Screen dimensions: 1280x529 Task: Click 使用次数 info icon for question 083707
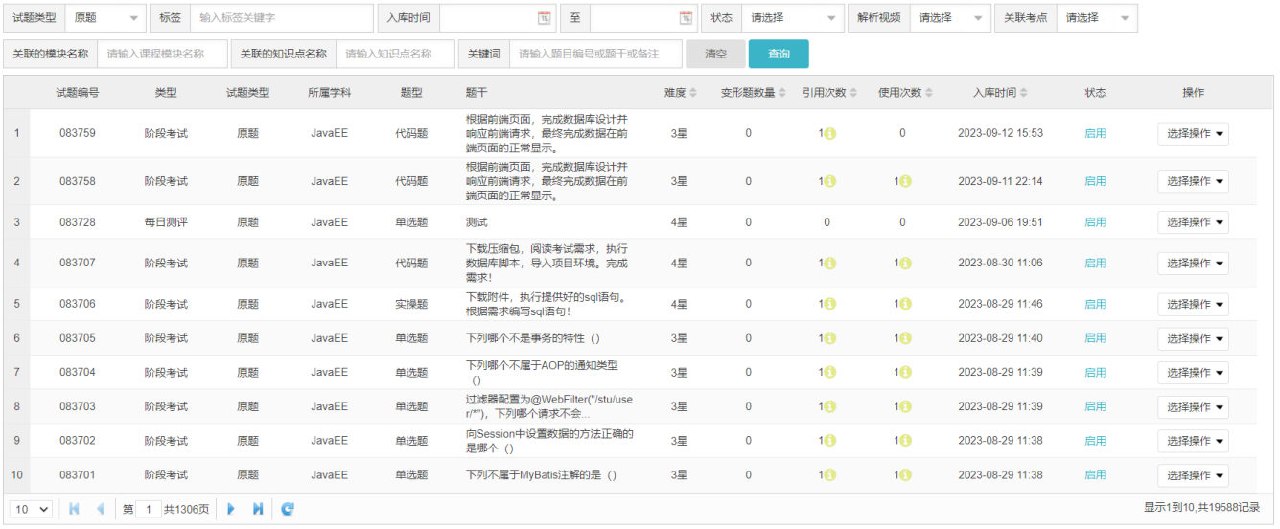[x=904, y=263]
